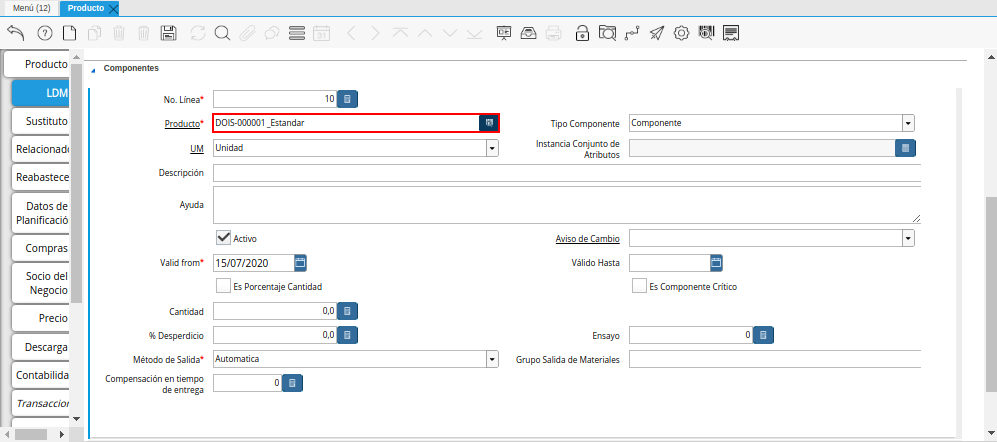Viewport: 997px width, 442px height.
Task: Collapse the Componentes section
Action: (94, 69)
